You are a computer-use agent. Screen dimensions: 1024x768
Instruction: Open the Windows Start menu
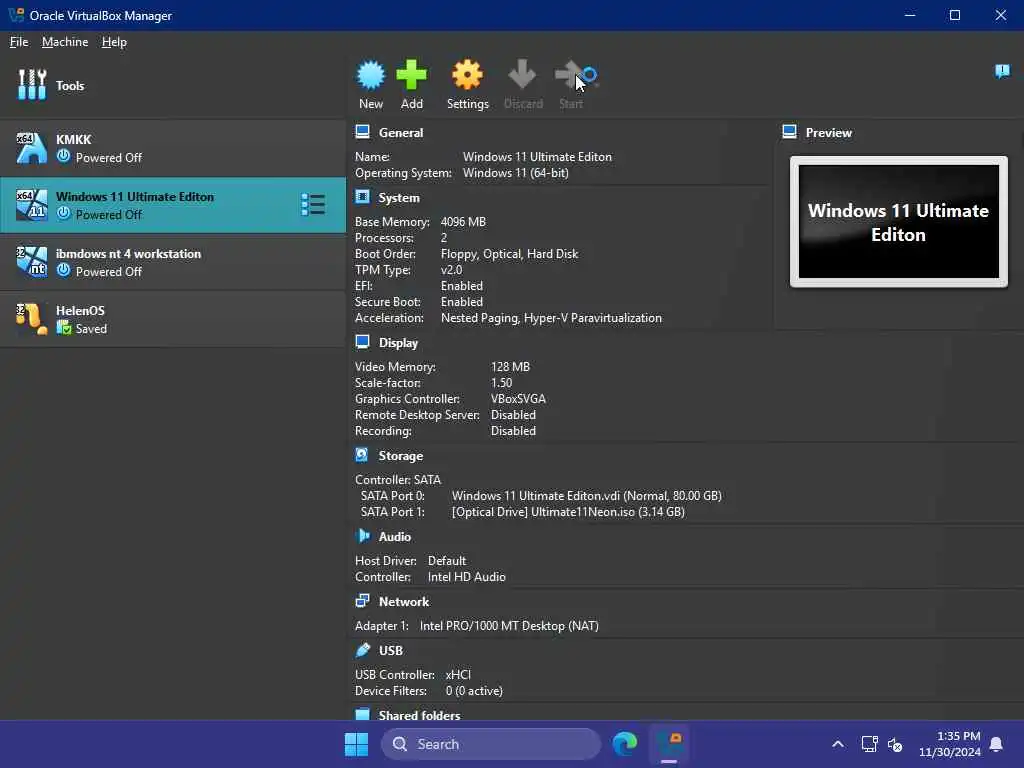click(357, 744)
